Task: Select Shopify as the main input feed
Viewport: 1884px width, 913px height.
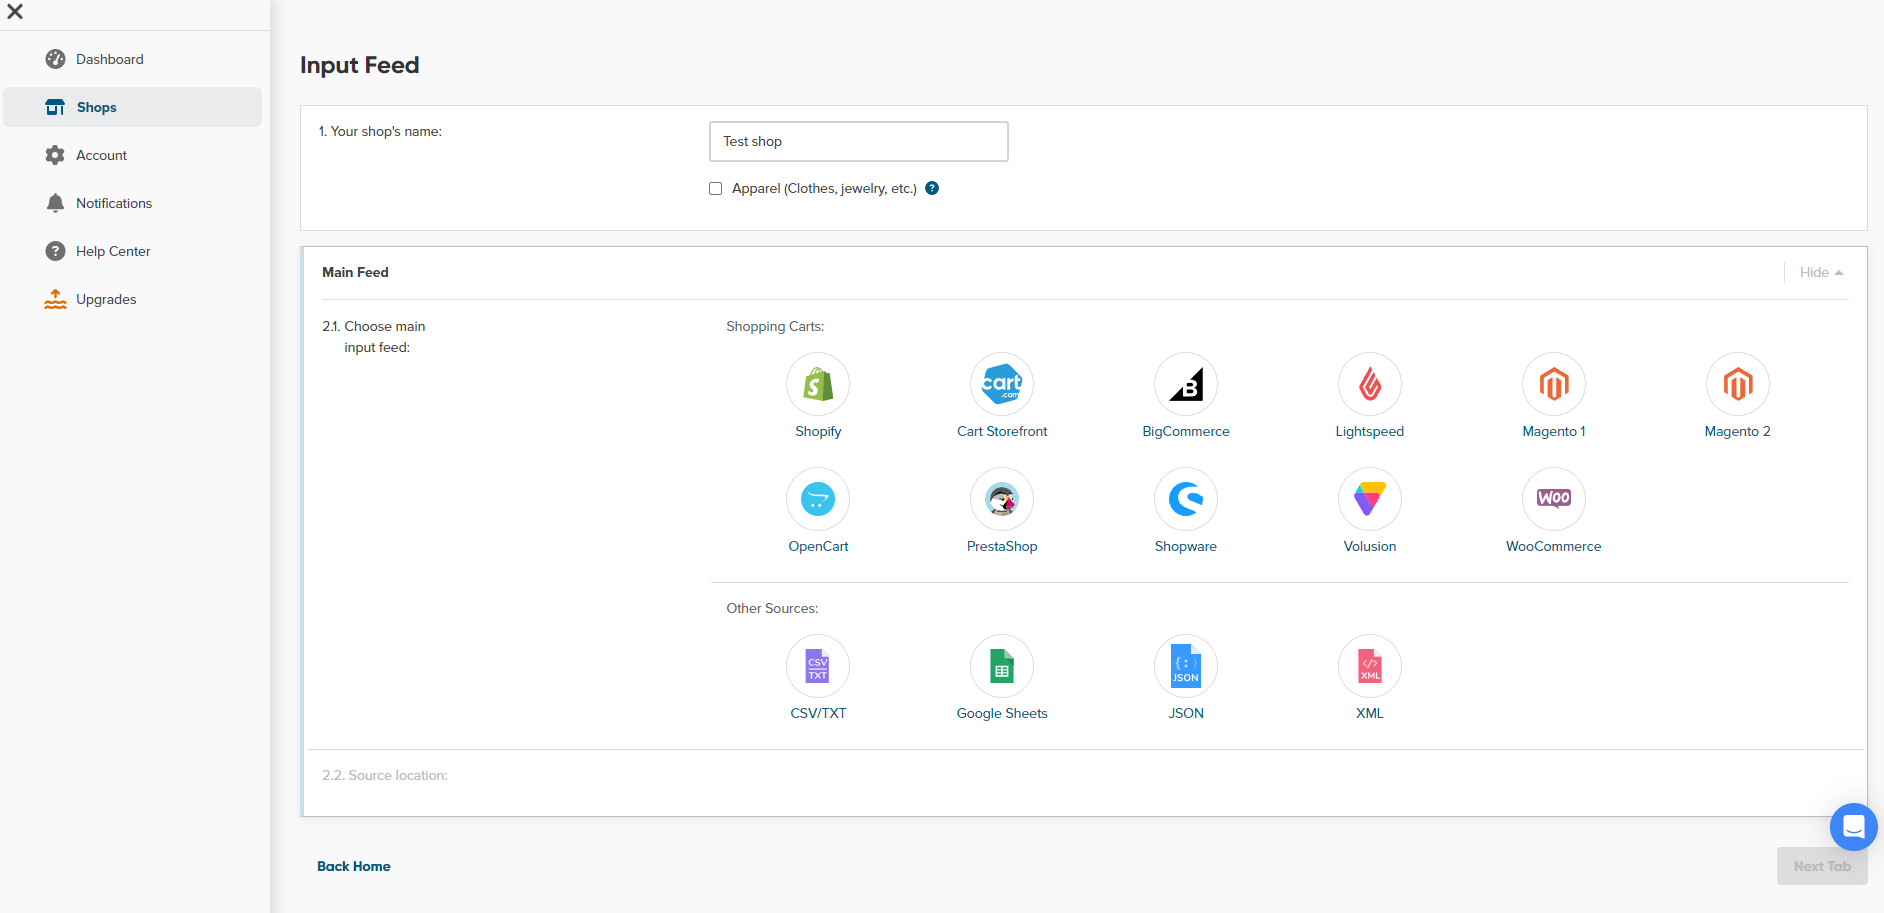Action: click(x=817, y=384)
